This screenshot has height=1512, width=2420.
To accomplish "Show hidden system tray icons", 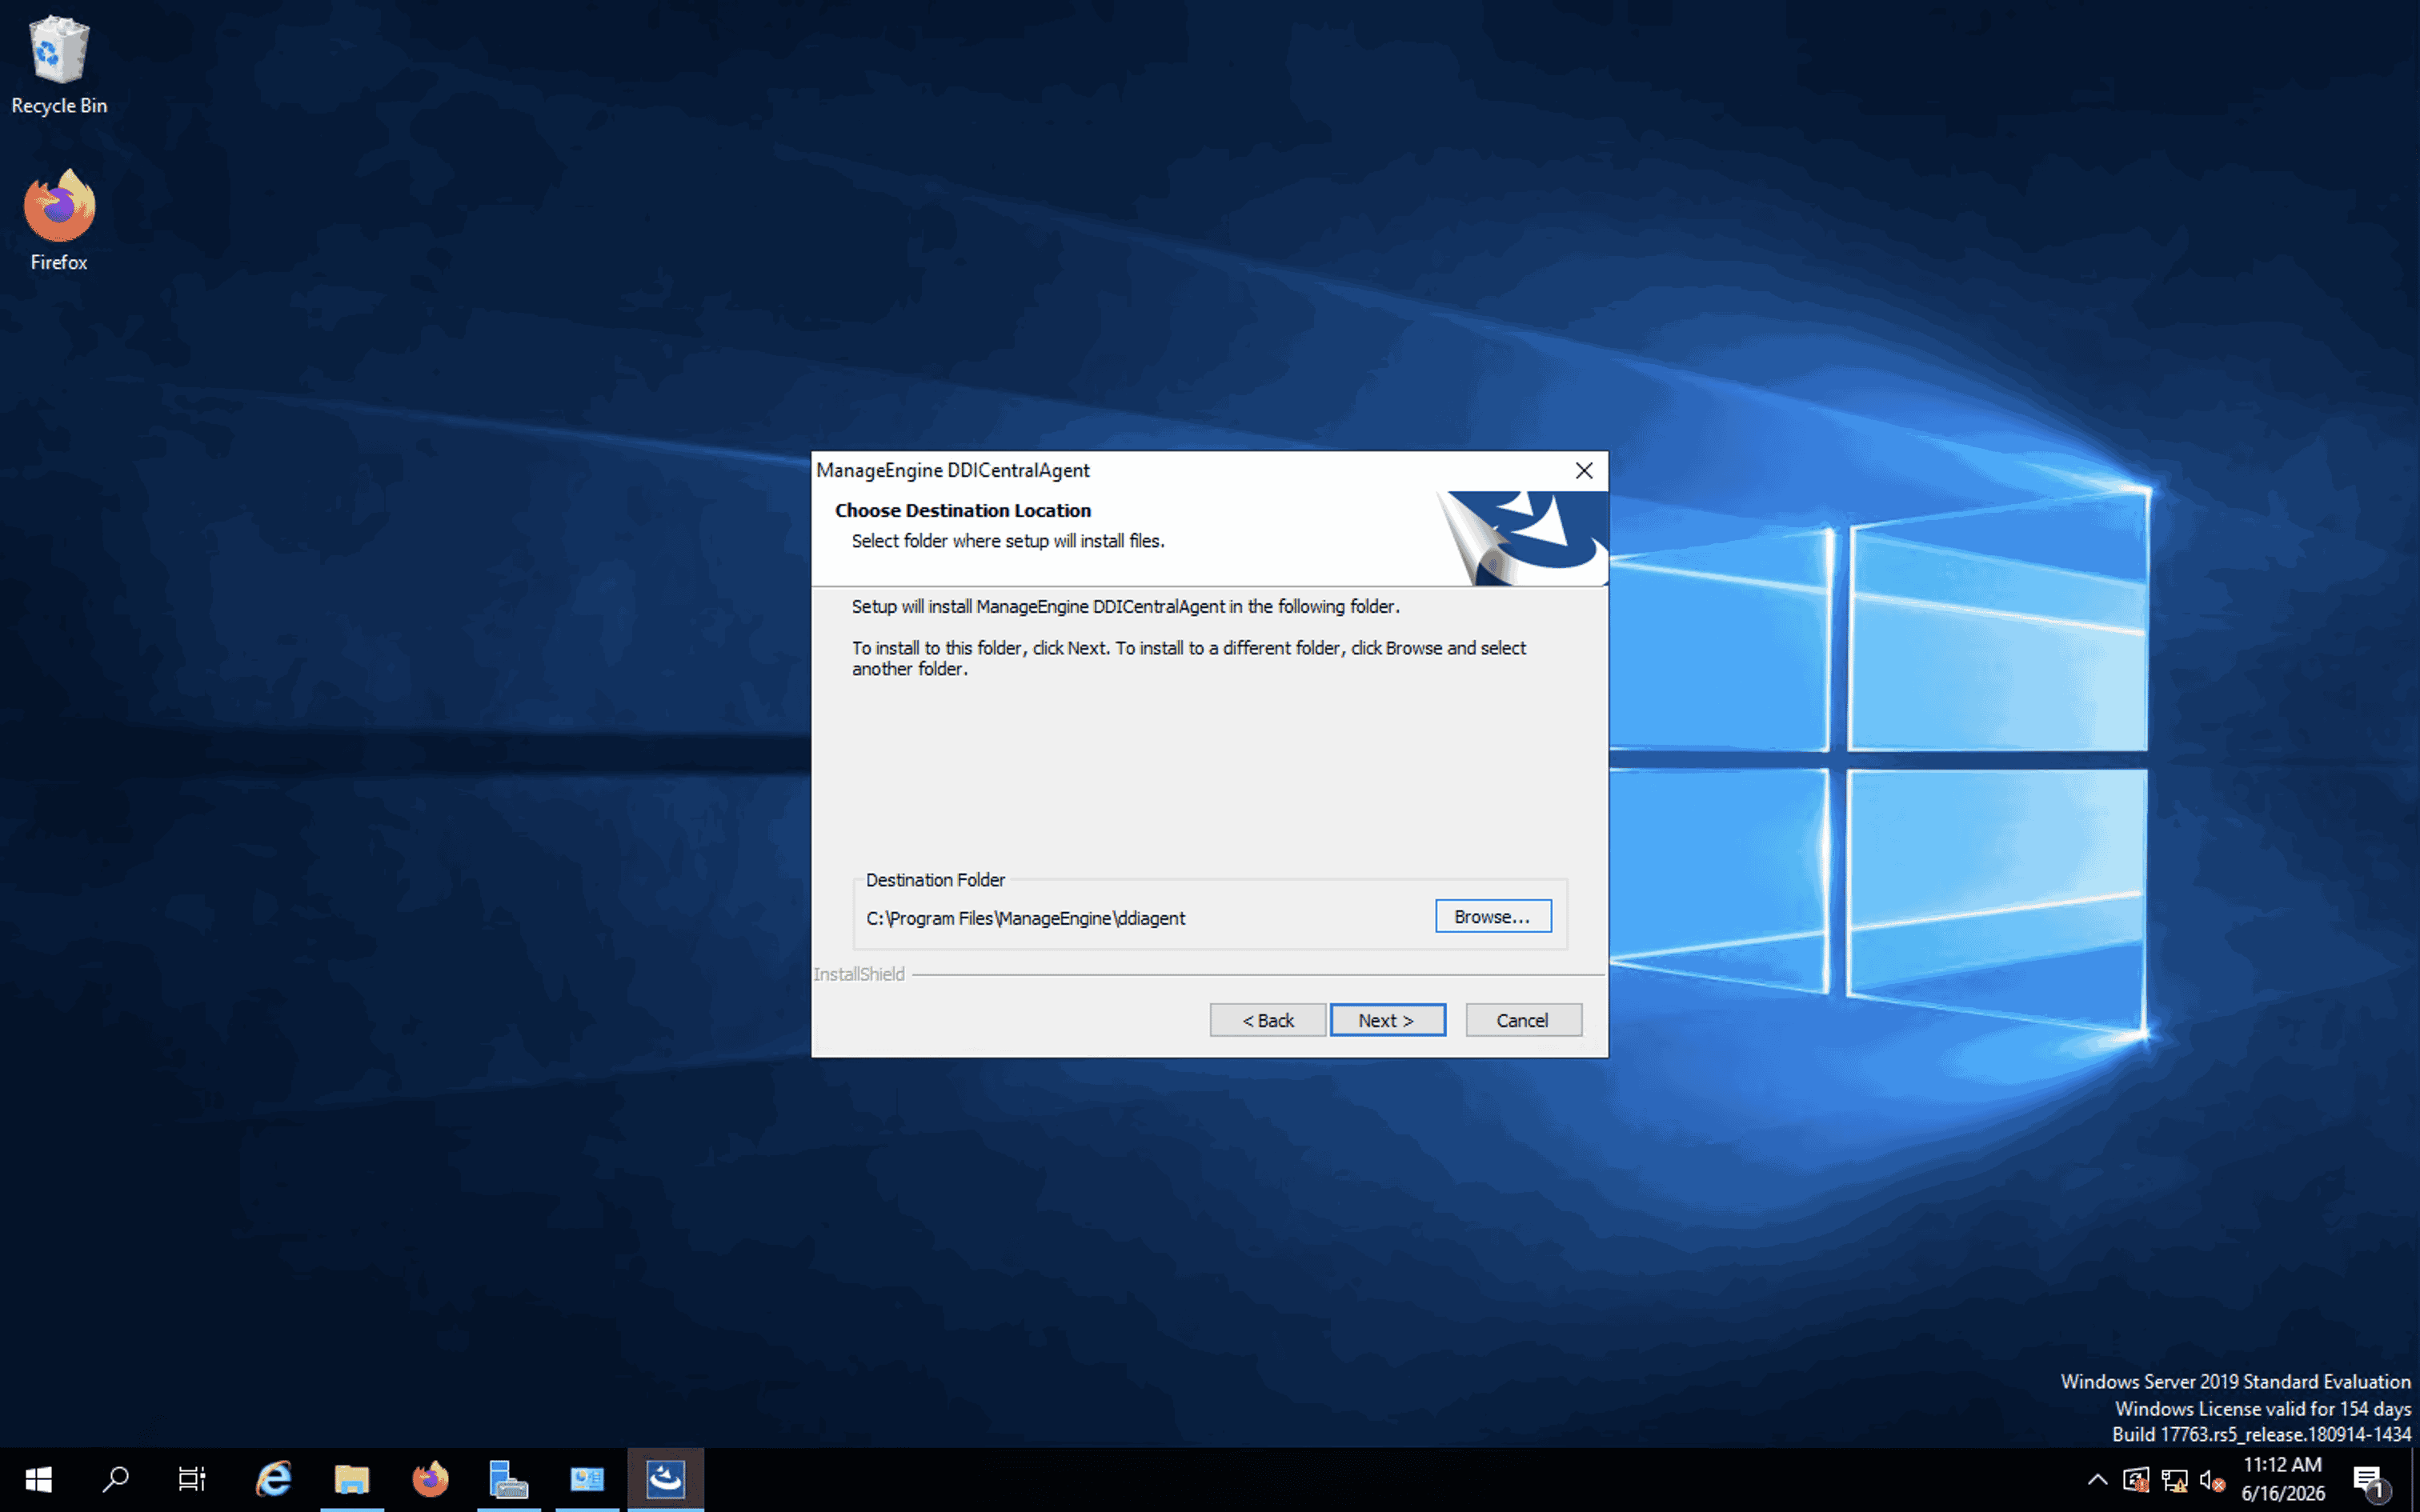I will (2097, 1480).
